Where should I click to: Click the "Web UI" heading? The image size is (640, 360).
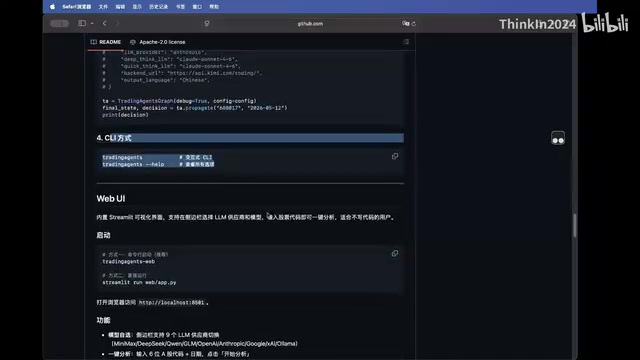pos(111,198)
